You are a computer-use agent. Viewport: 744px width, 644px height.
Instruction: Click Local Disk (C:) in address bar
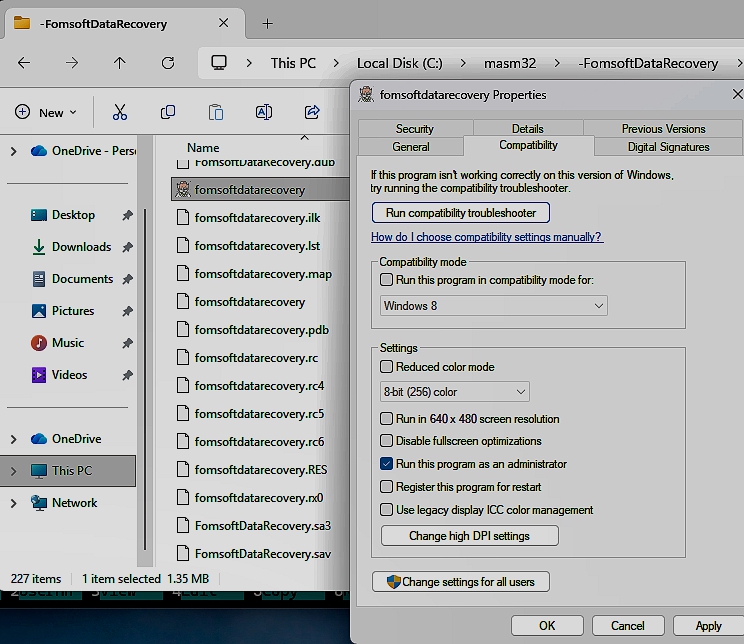[x=400, y=63]
